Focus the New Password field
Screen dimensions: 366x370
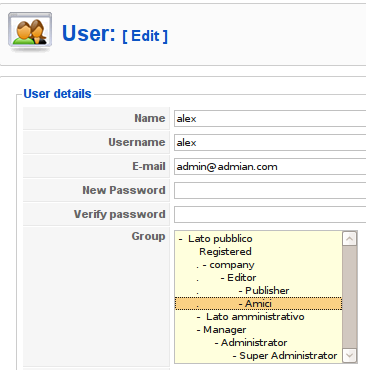coord(270,191)
